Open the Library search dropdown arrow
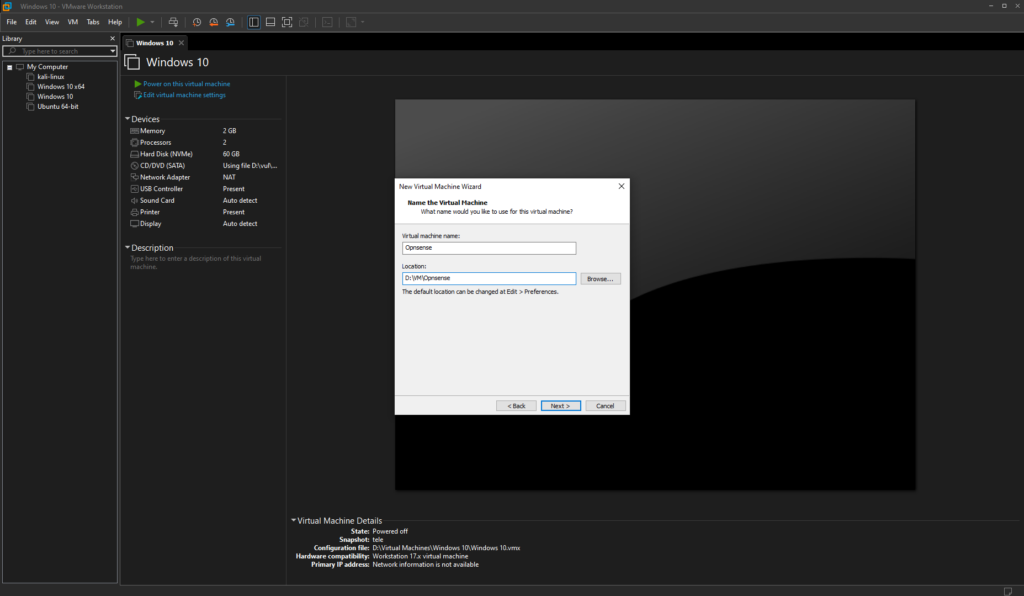Screen dimensions: 1024x596 (x=112, y=51)
